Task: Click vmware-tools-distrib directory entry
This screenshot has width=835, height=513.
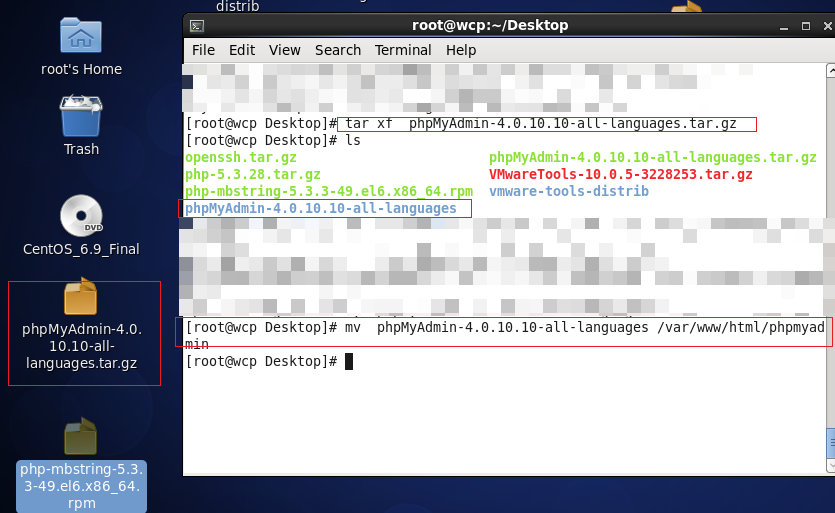Action: click(569, 192)
